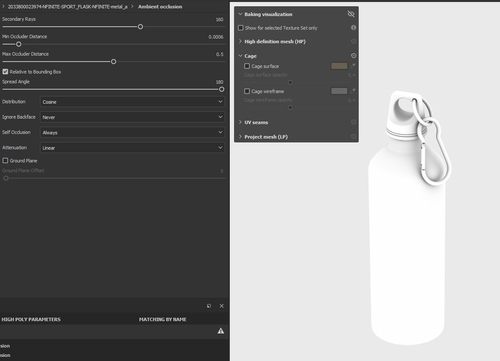Toggle Project mesh (LP) visibility eye icon
500x361 pixels.
pyautogui.click(x=354, y=136)
